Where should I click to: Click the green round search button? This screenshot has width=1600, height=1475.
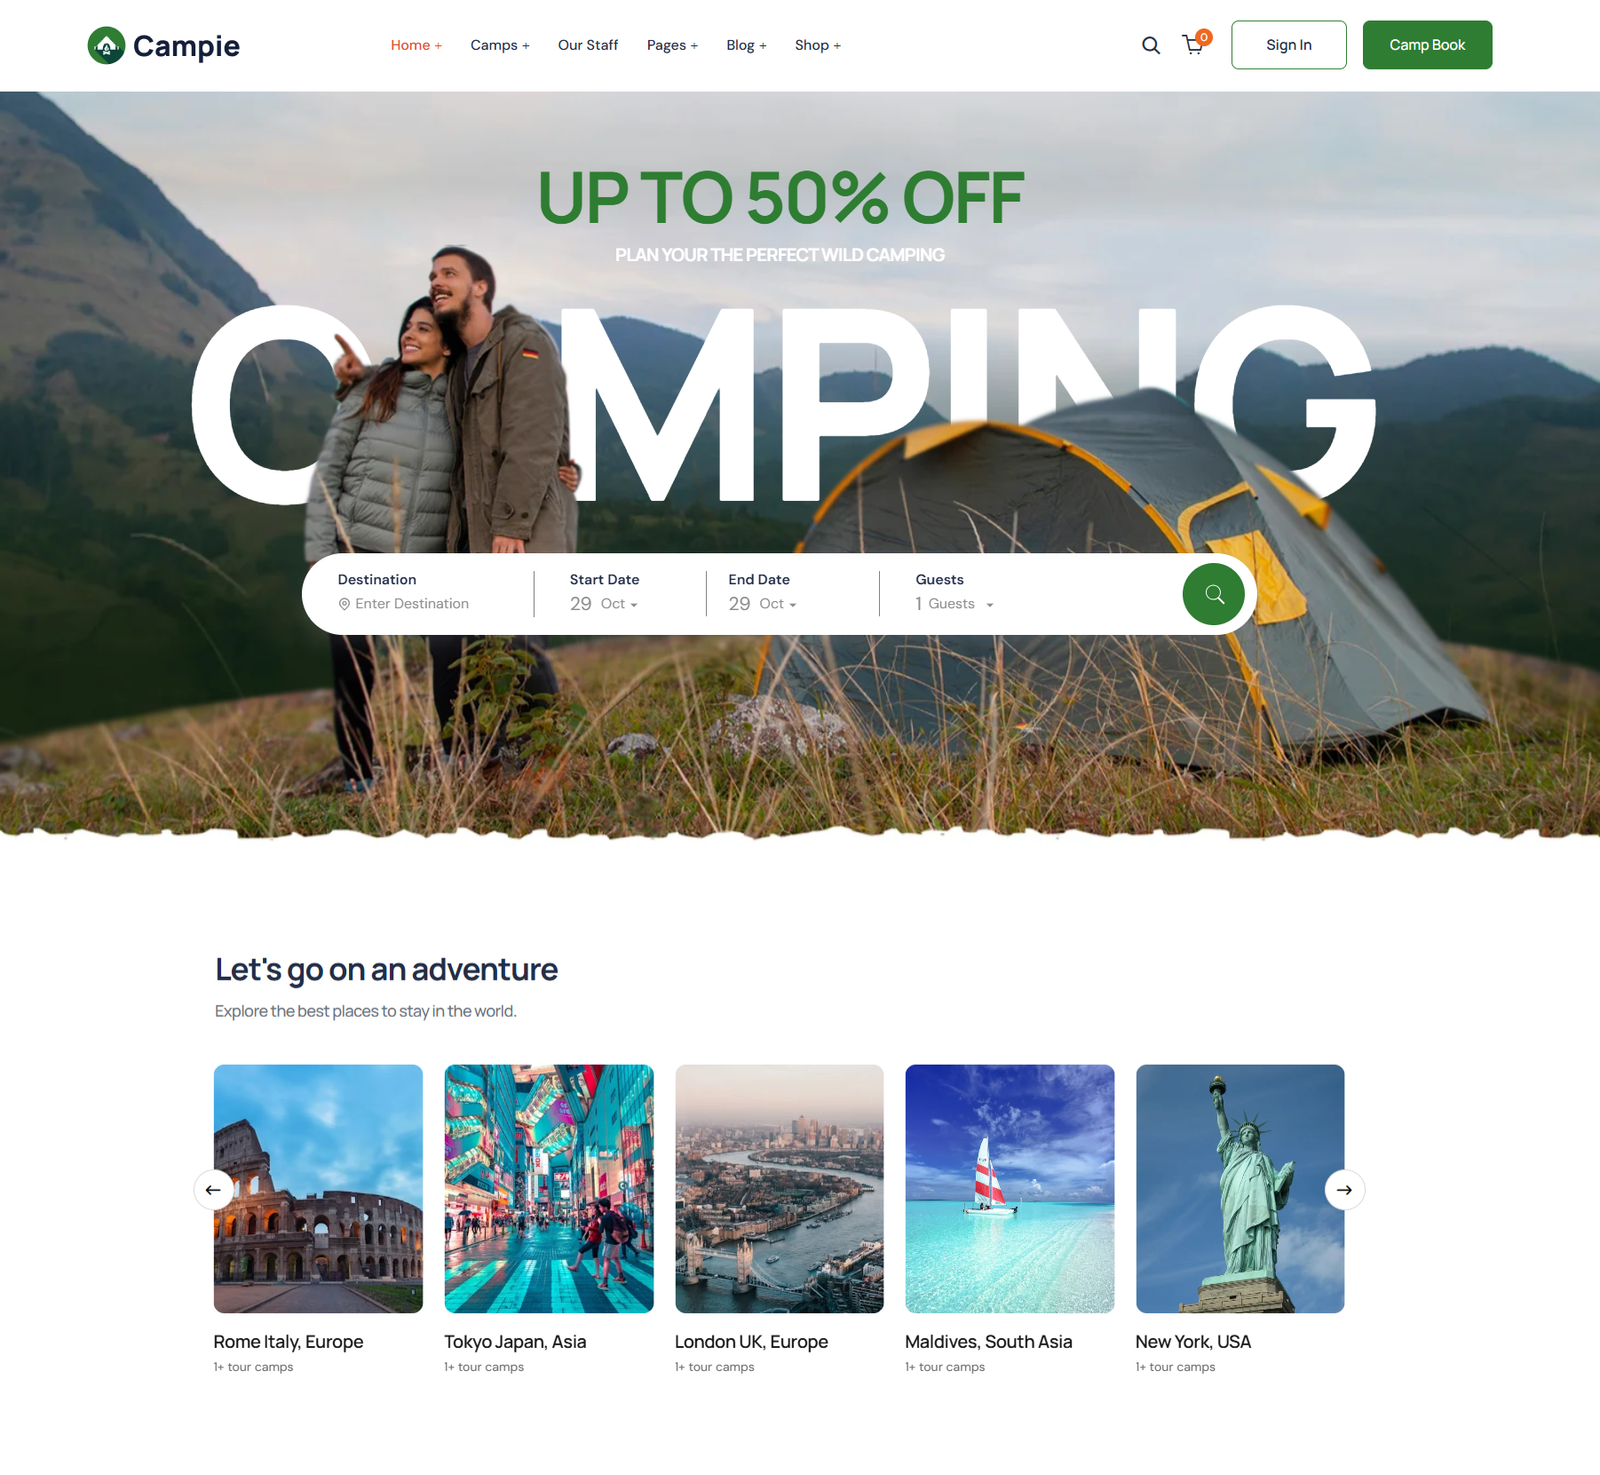coord(1214,594)
